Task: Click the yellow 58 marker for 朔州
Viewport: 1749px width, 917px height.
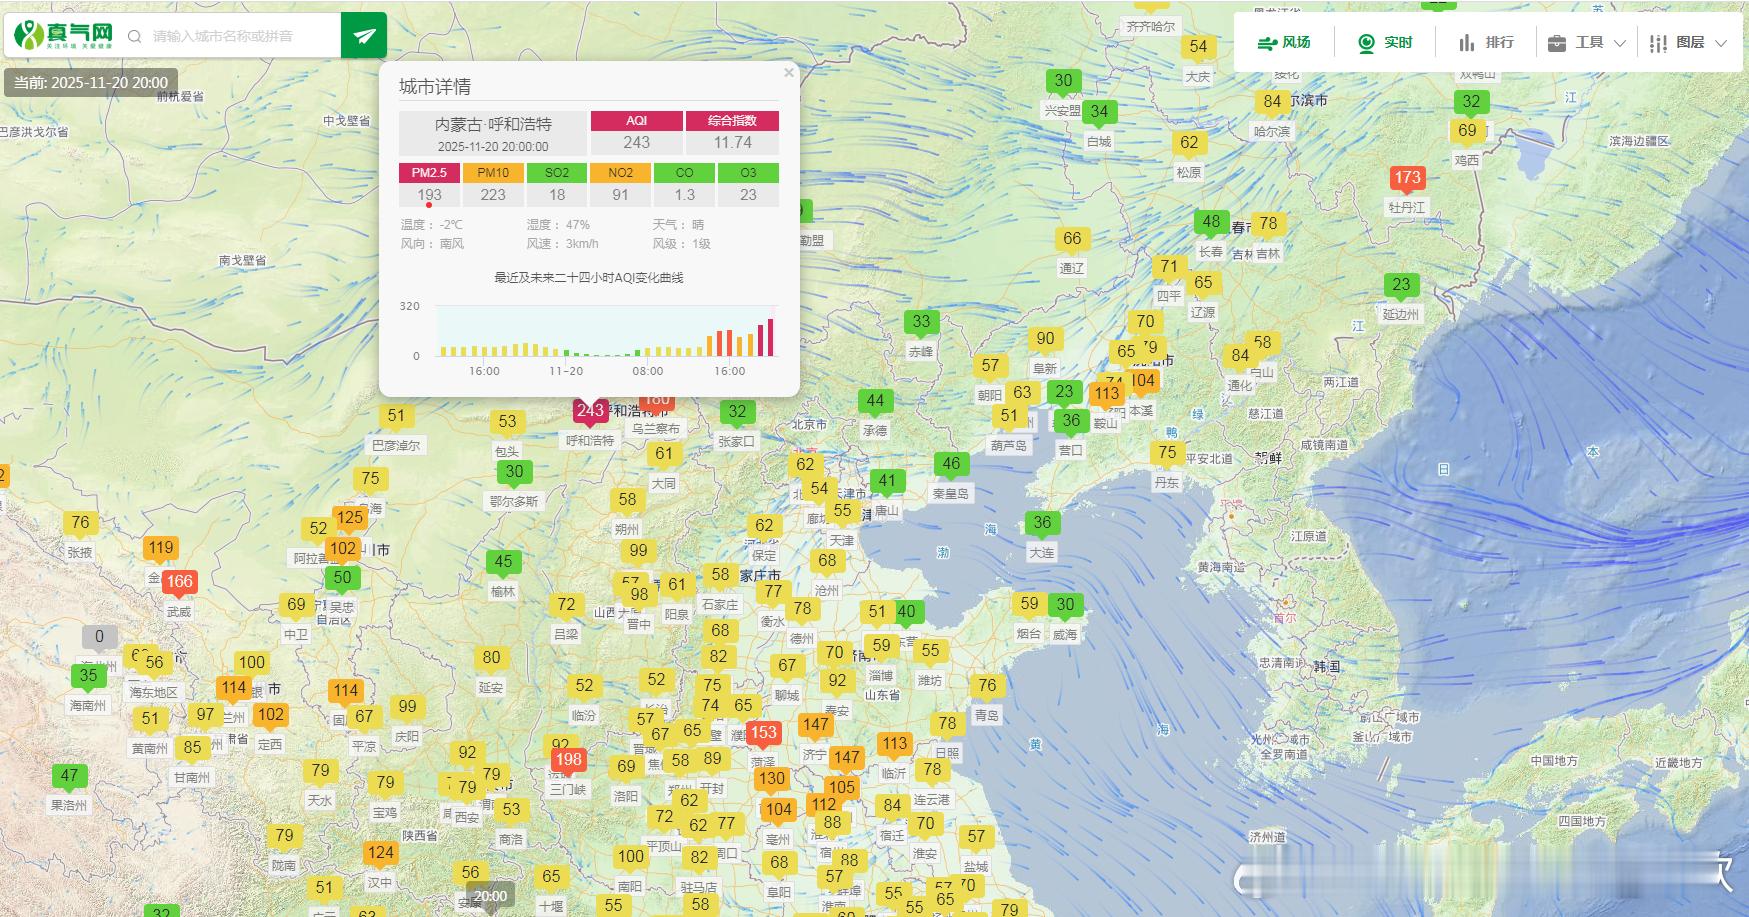Action: pyautogui.click(x=627, y=500)
